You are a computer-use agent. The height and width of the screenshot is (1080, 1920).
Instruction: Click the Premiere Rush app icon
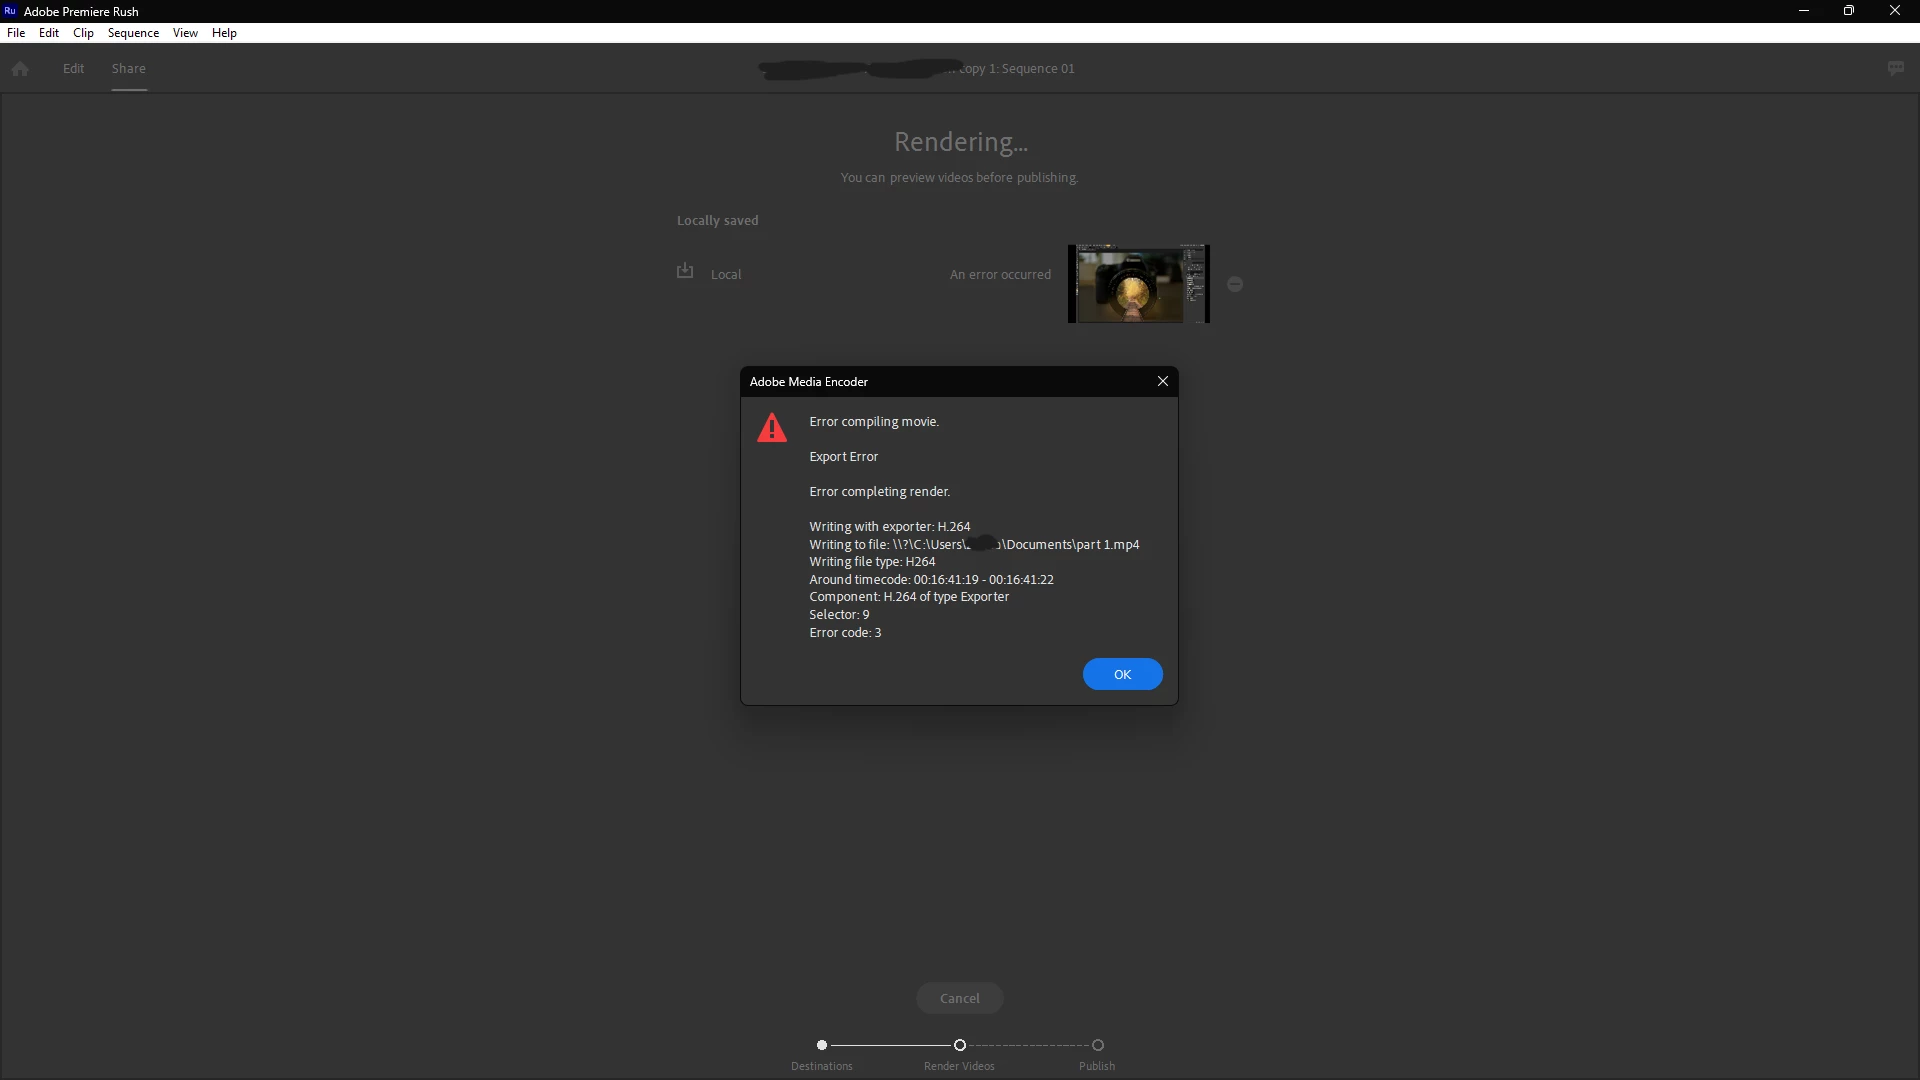coord(10,11)
